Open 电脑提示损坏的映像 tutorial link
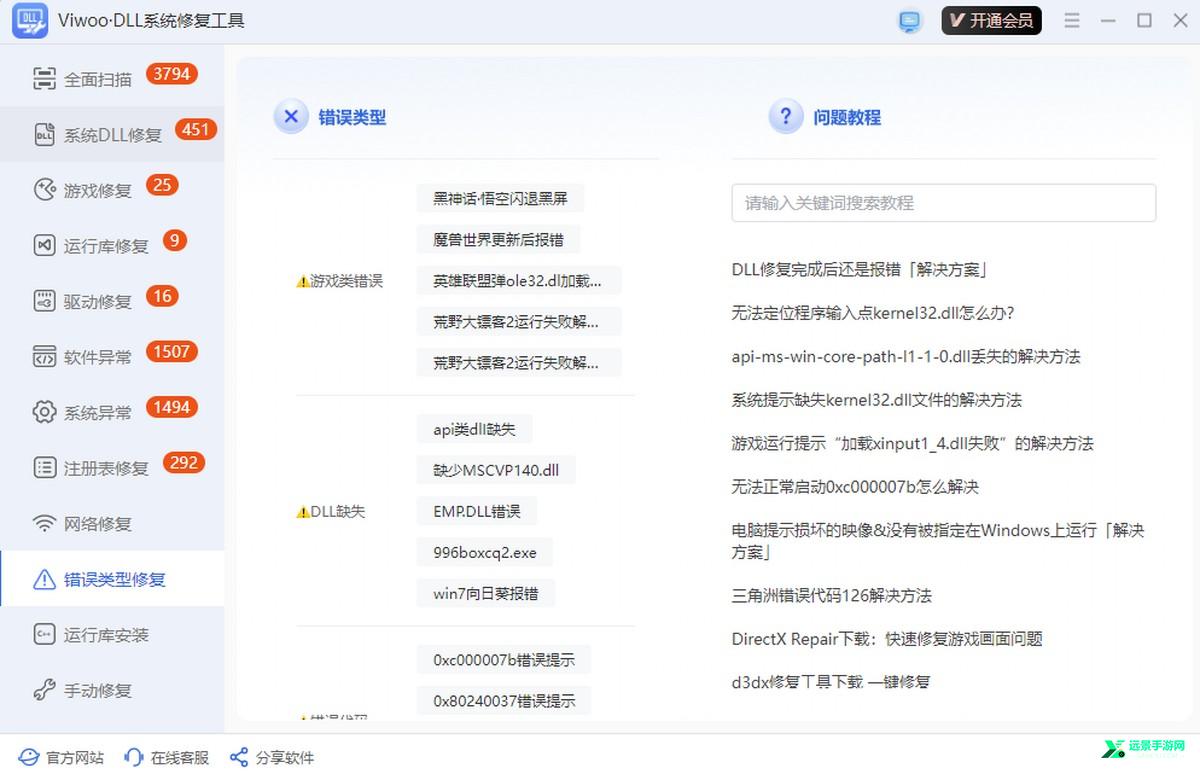 point(938,541)
